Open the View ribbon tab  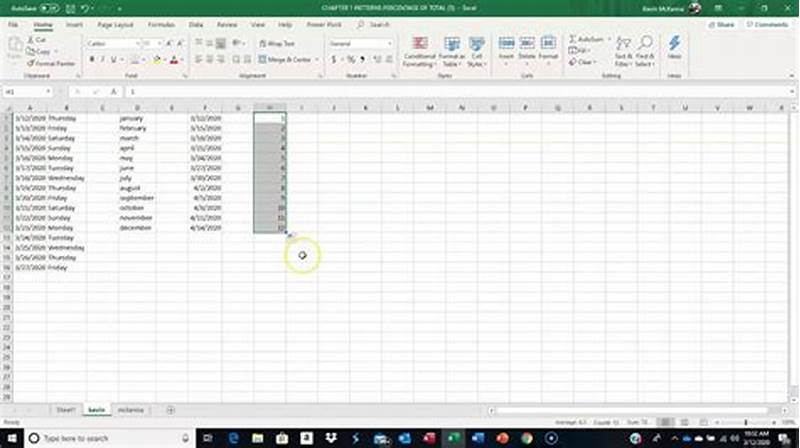[258, 24]
